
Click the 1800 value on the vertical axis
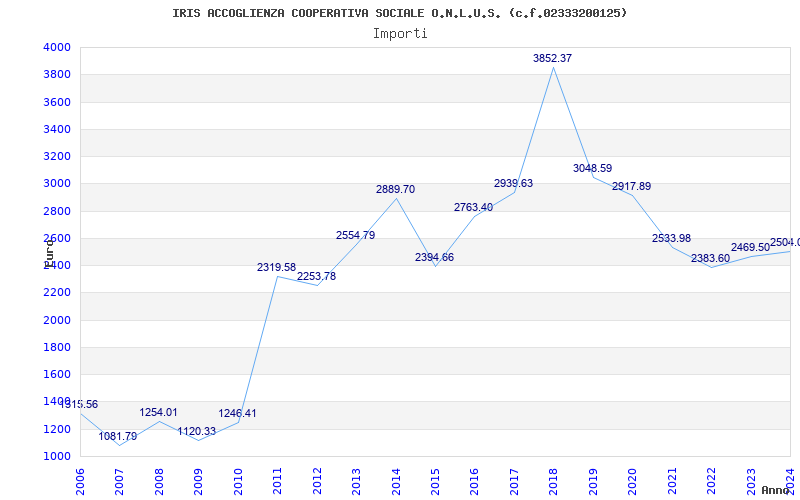pyautogui.click(x=57, y=347)
